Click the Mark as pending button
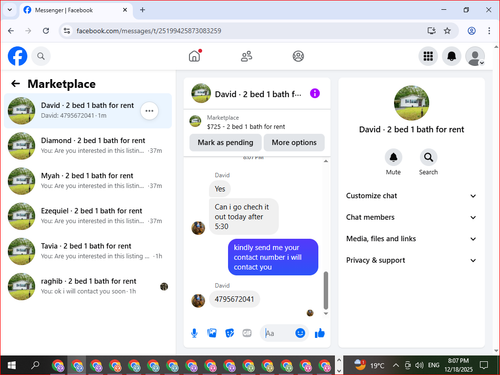Viewport: 500px width, 375px height. [225, 142]
